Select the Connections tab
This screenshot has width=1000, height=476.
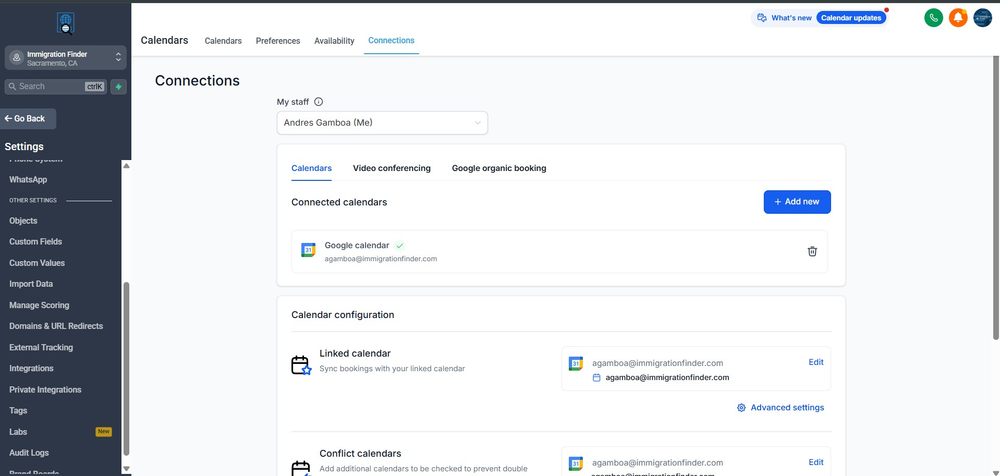[391, 40]
